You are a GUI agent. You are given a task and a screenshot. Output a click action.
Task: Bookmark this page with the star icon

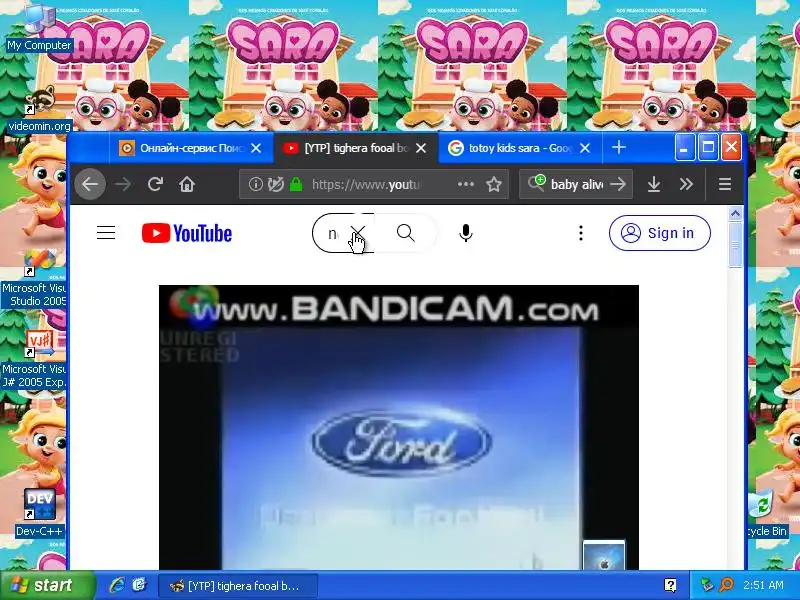click(x=493, y=184)
